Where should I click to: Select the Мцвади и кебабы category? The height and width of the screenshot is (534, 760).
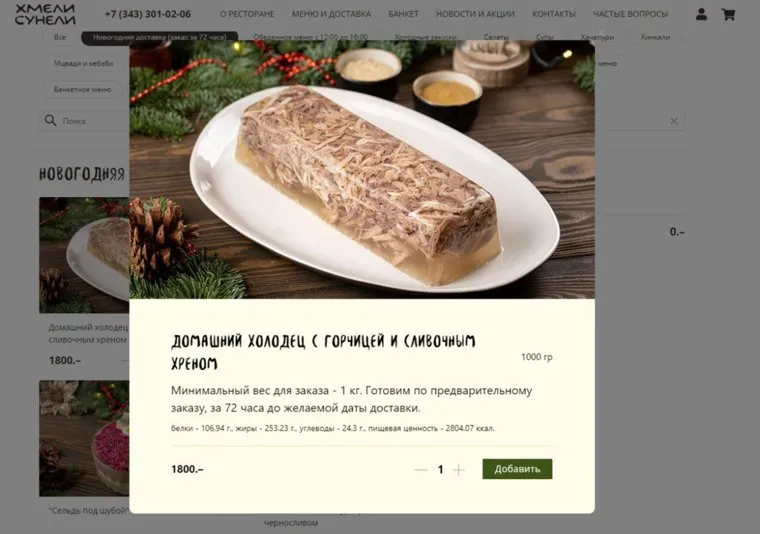(x=83, y=63)
